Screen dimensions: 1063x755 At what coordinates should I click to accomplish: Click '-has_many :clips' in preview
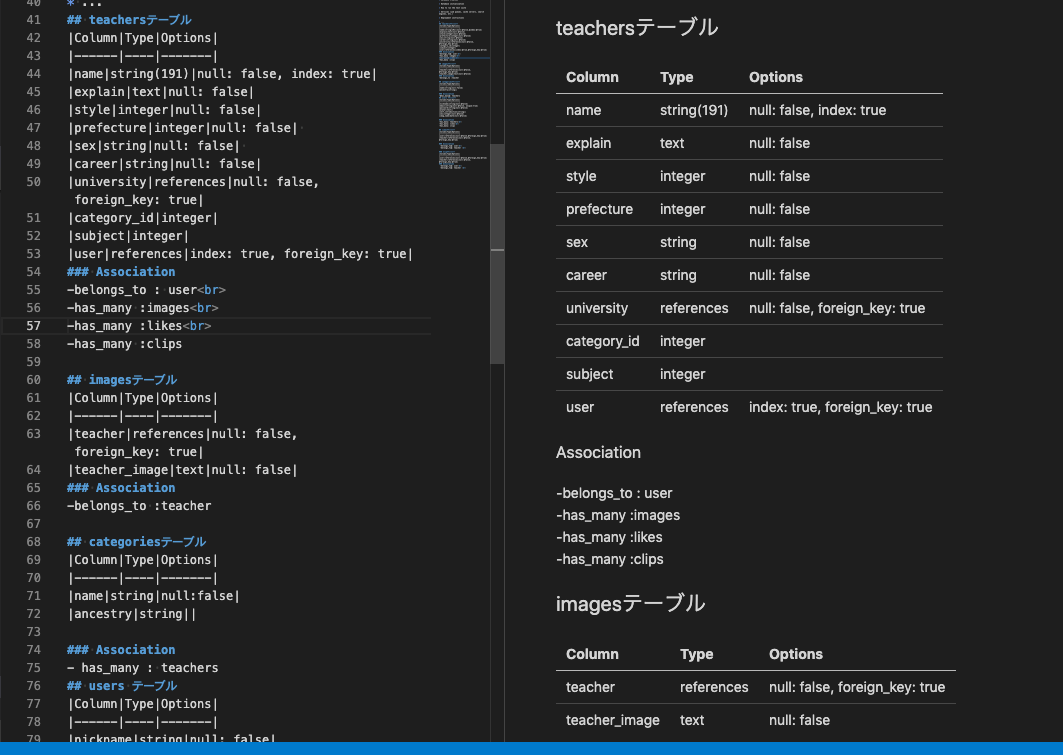coord(609,559)
